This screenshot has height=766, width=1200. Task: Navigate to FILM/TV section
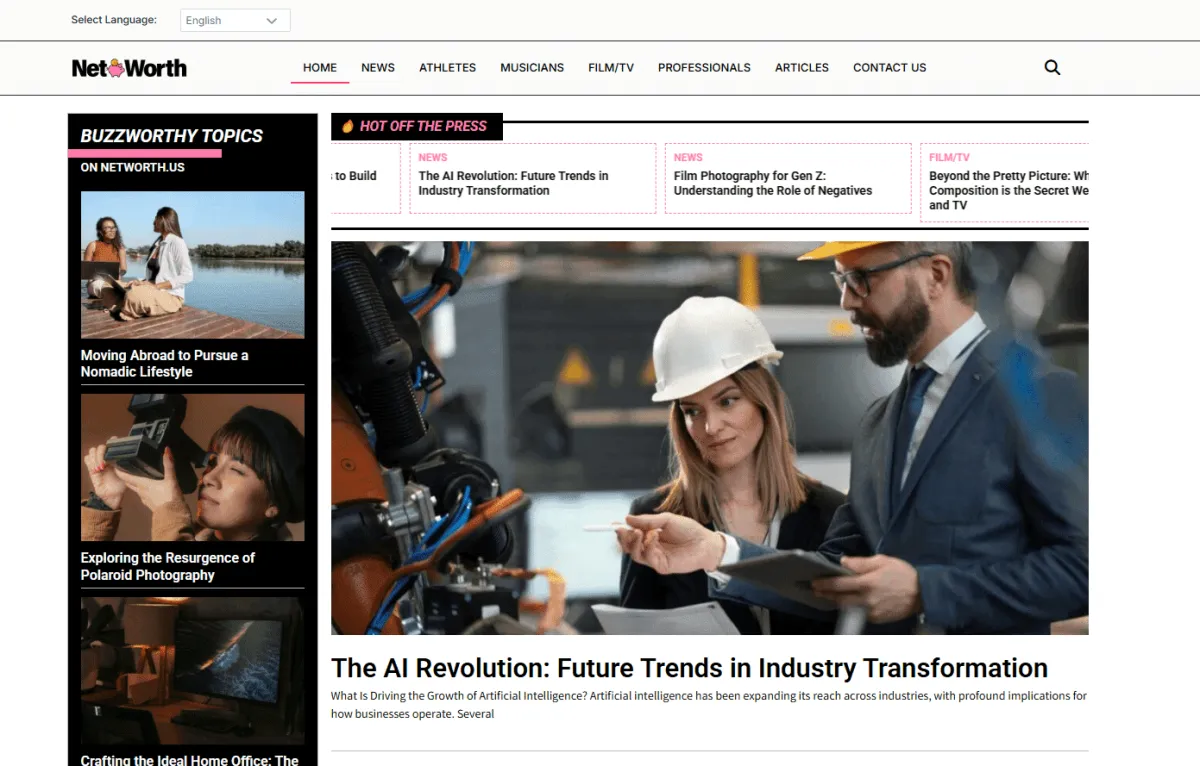pyautogui.click(x=611, y=68)
